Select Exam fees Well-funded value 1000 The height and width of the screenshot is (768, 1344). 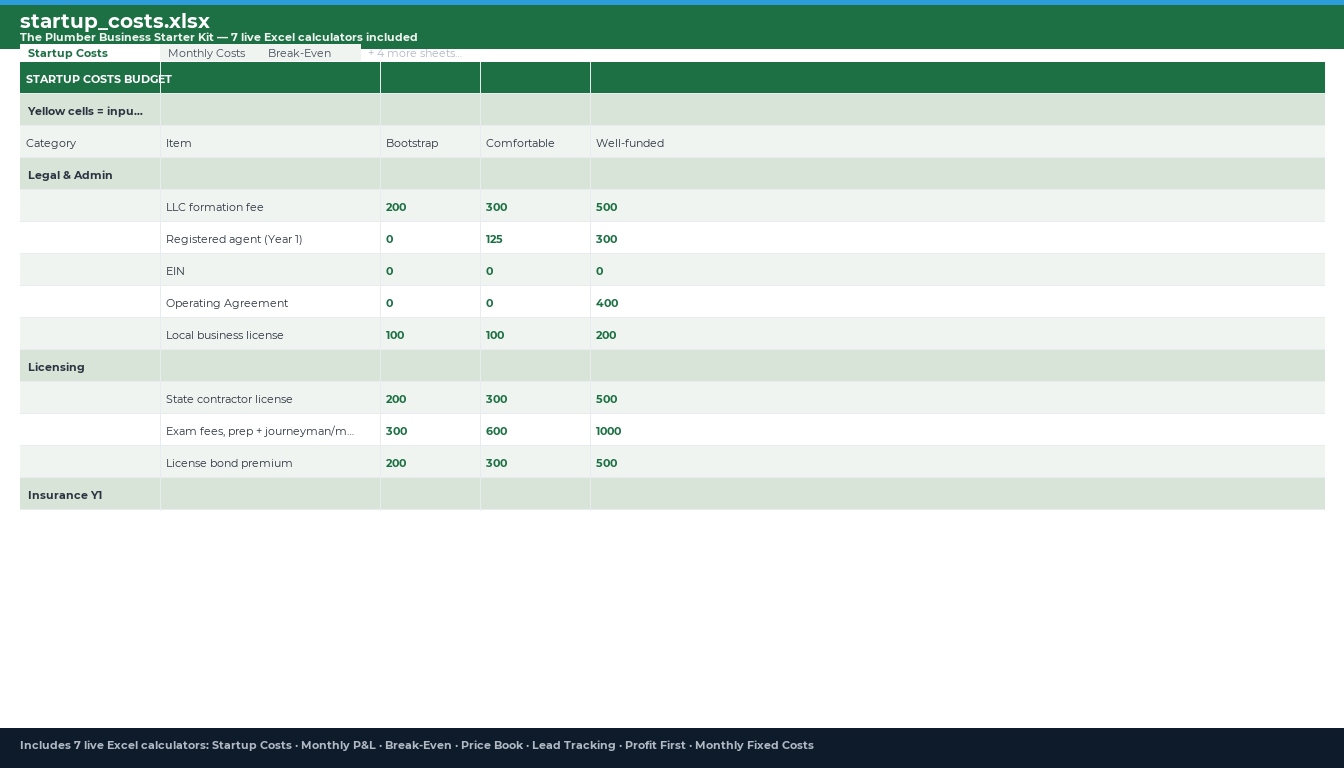click(x=957, y=430)
